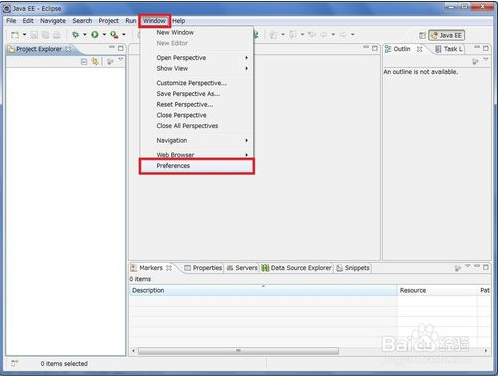Image resolution: width=498 pixels, height=376 pixels.
Task: Sort by the Description column header
Action: pyautogui.click(x=263, y=290)
